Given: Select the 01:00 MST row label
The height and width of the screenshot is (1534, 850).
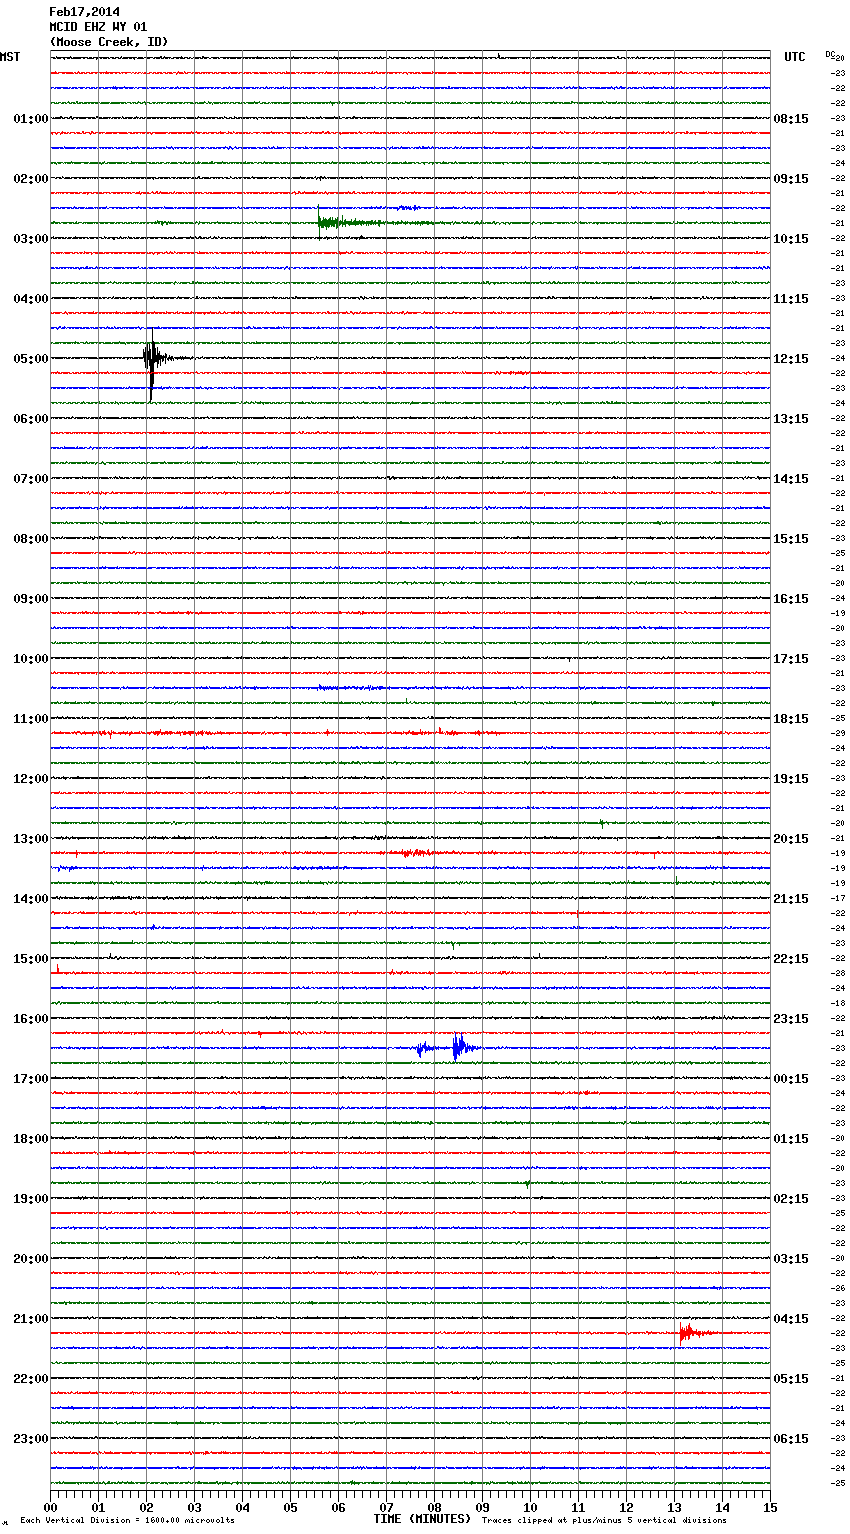Looking at the screenshot, I should (x=30, y=119).
